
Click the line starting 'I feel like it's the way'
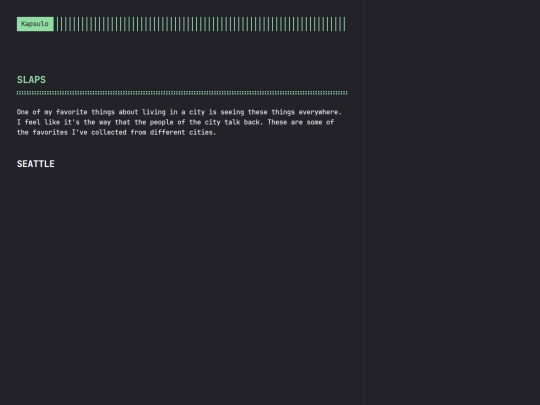(175, 122)
